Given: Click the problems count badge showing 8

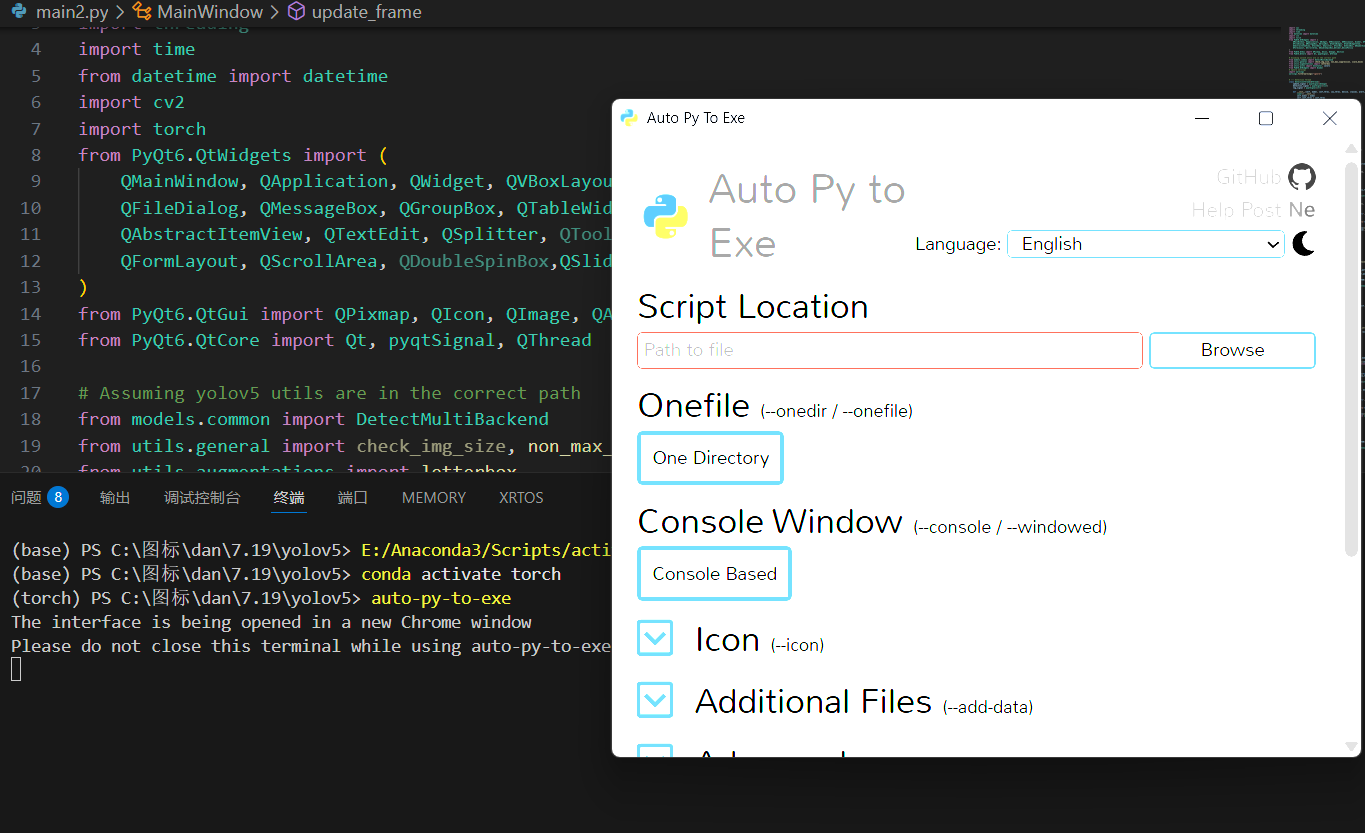Looking at the screenshot, I should [58, 497].
